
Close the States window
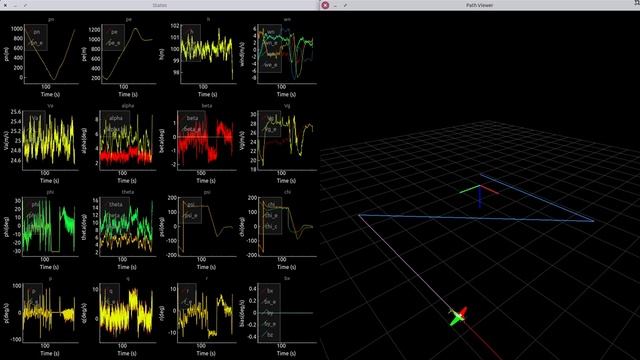[5, 5]
